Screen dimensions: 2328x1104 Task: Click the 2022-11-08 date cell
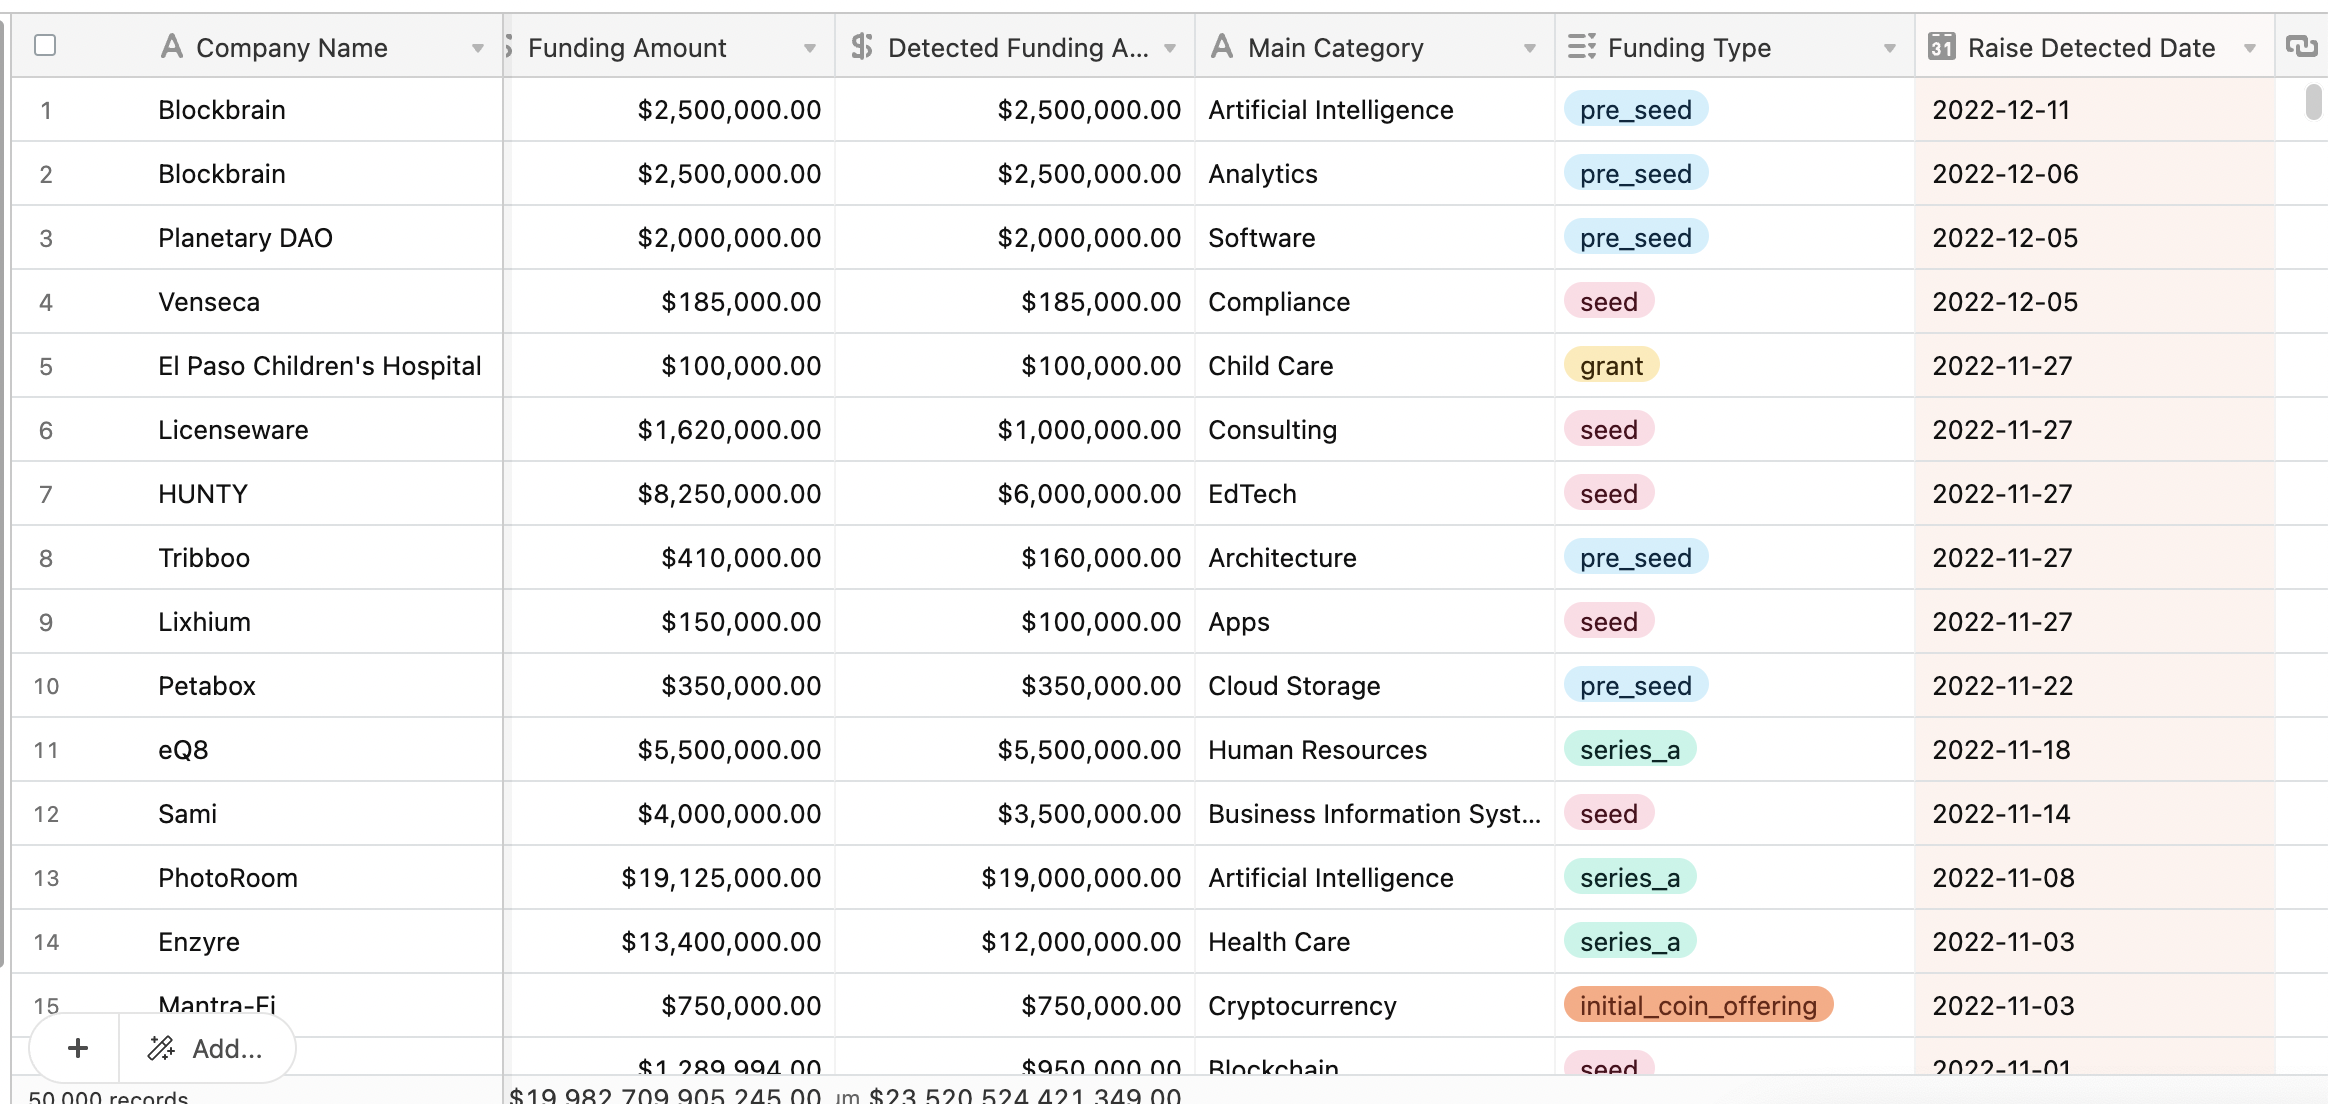(x=2095, y=878)
